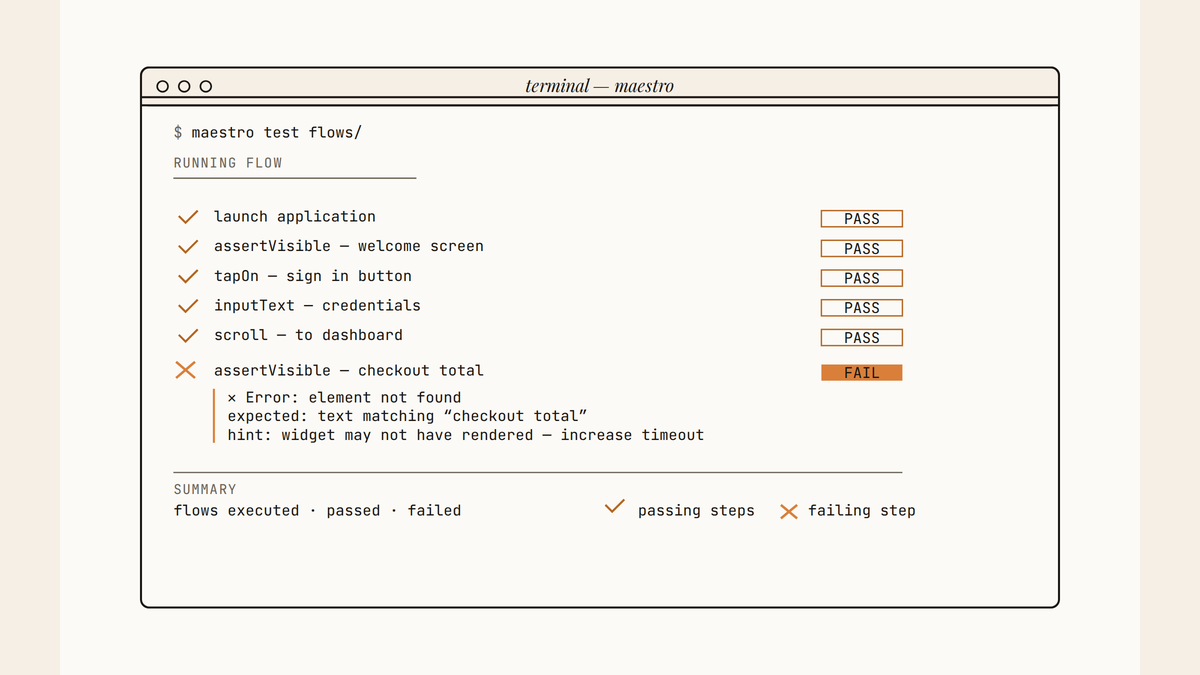Click the PASS badge for launch application
This screenshot has width=1200, height=675.
click(862, 218)
